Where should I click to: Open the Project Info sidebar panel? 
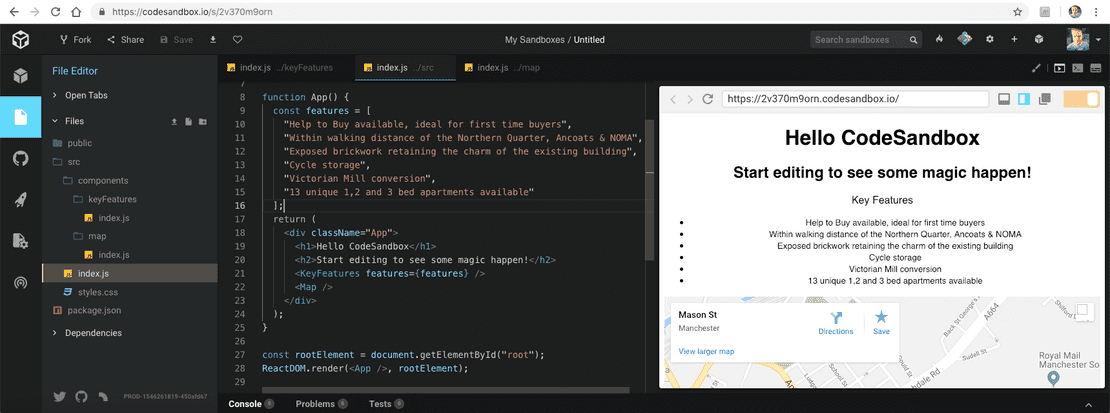click(21, 75)
